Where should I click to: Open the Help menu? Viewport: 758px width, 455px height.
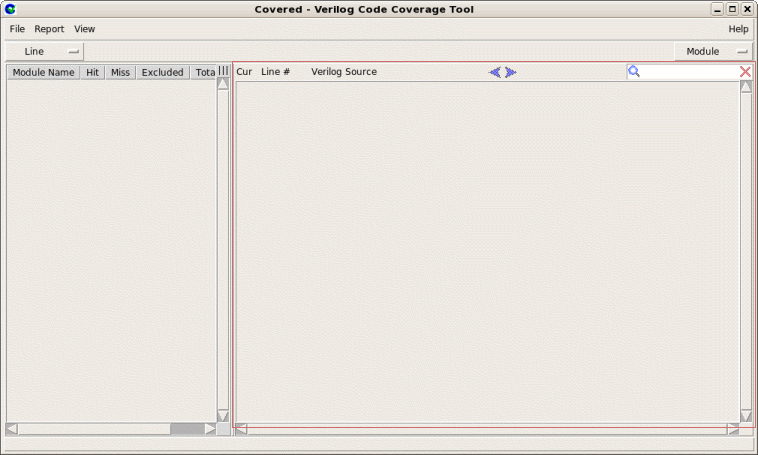738,29
